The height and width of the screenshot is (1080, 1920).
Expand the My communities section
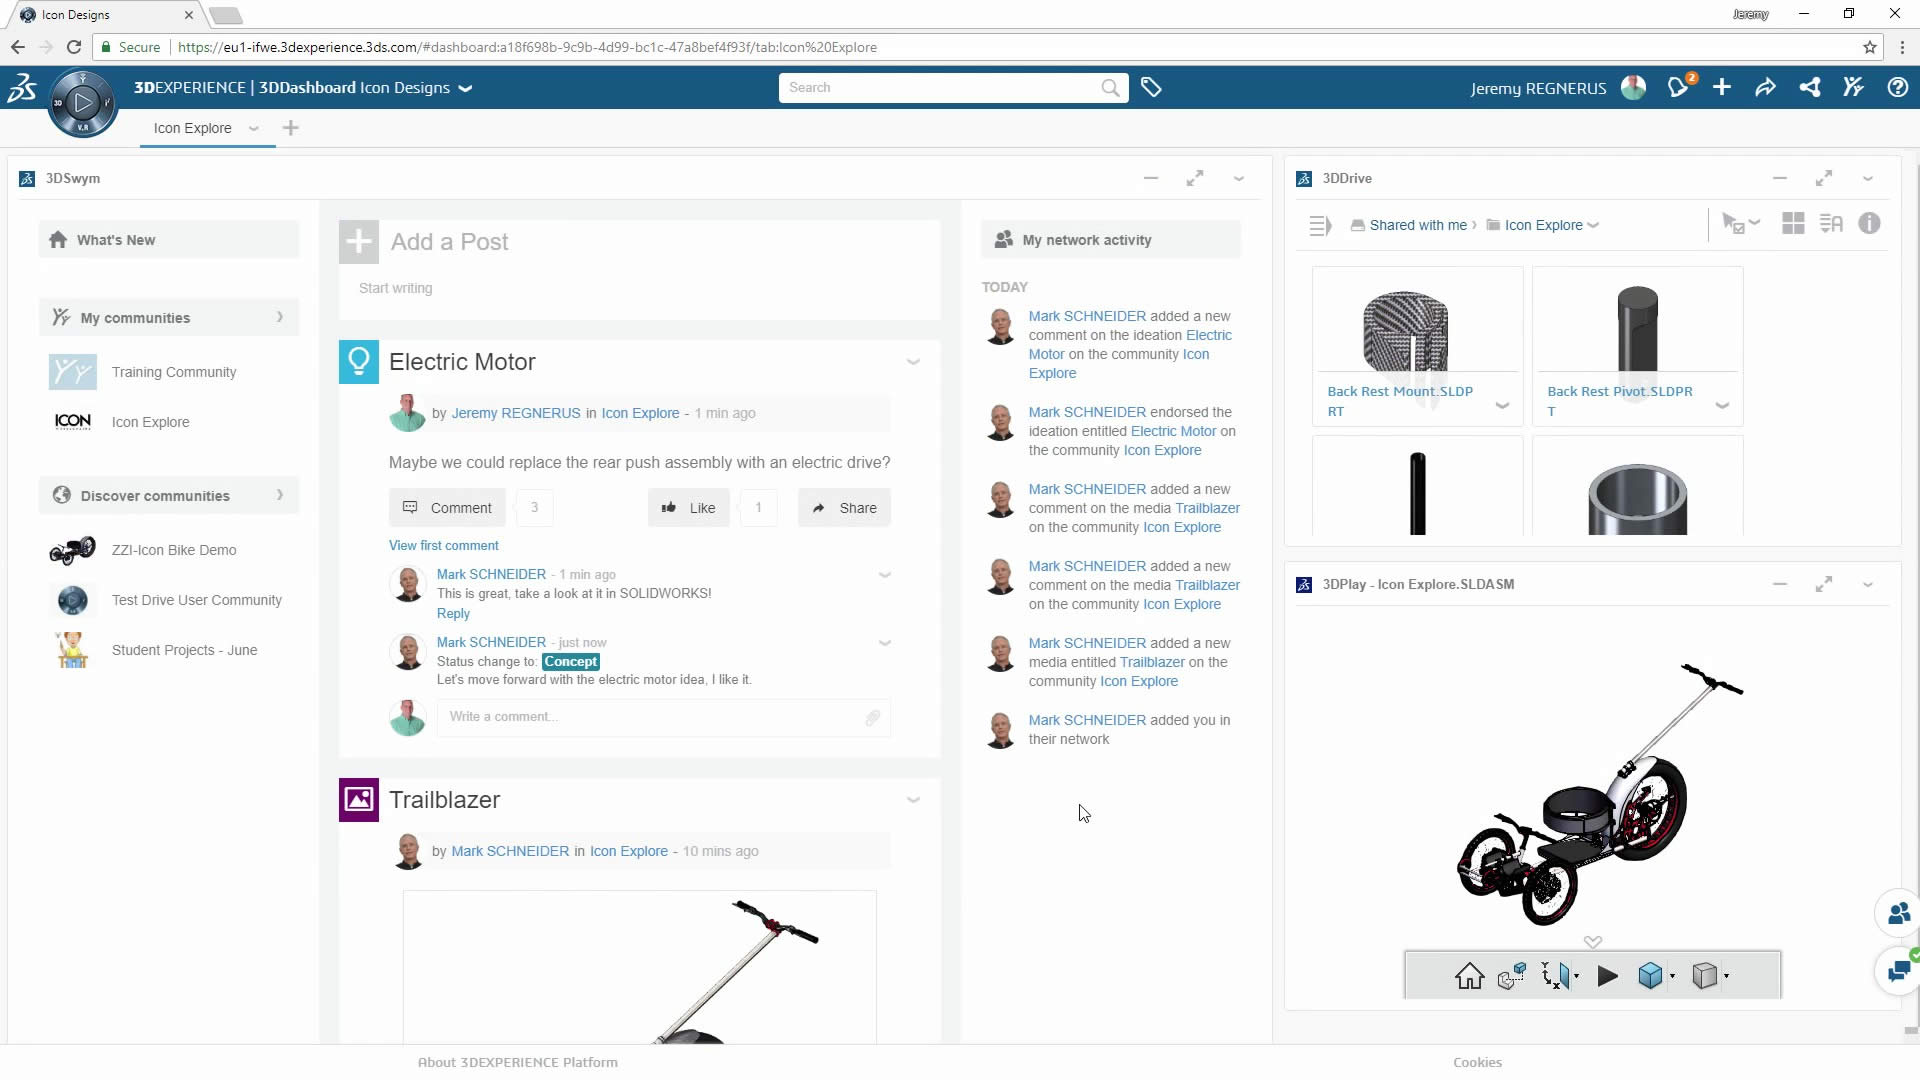pos(279,318)
